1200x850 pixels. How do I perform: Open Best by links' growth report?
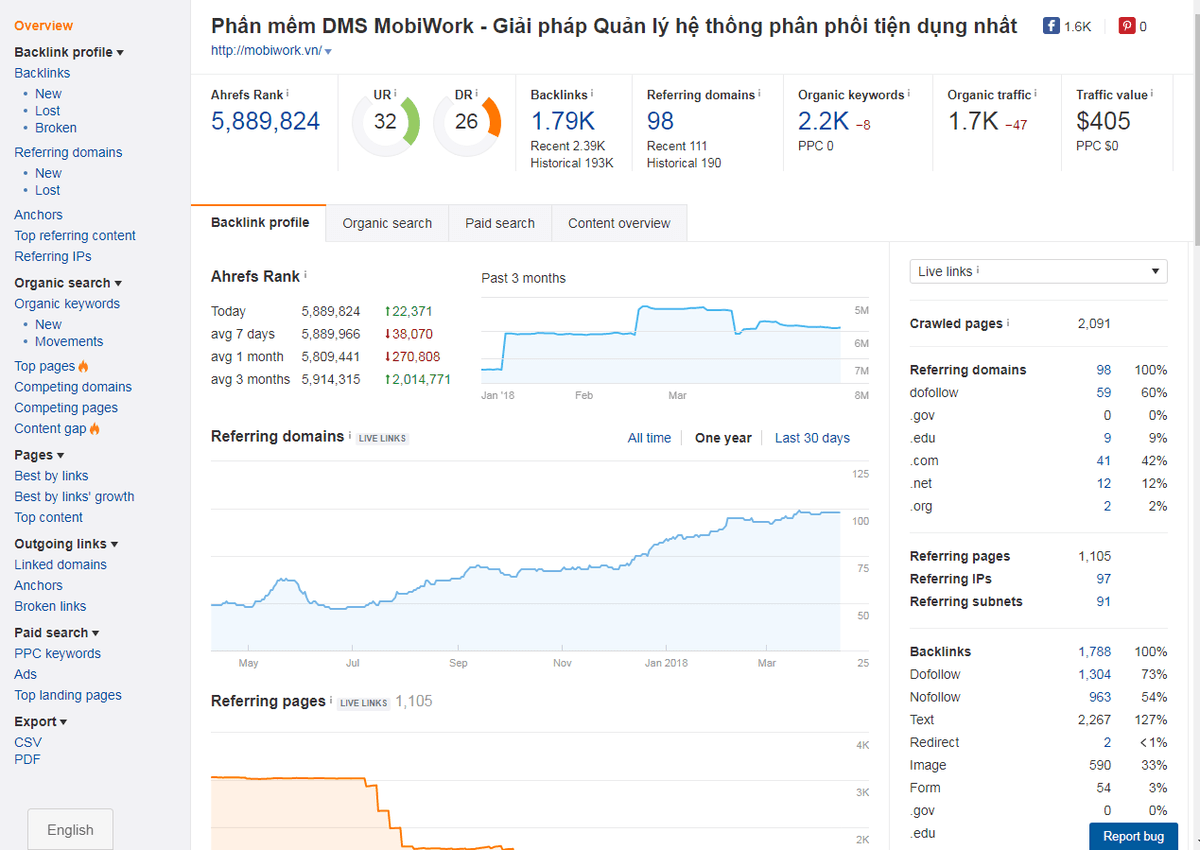[x=74, y=497]
